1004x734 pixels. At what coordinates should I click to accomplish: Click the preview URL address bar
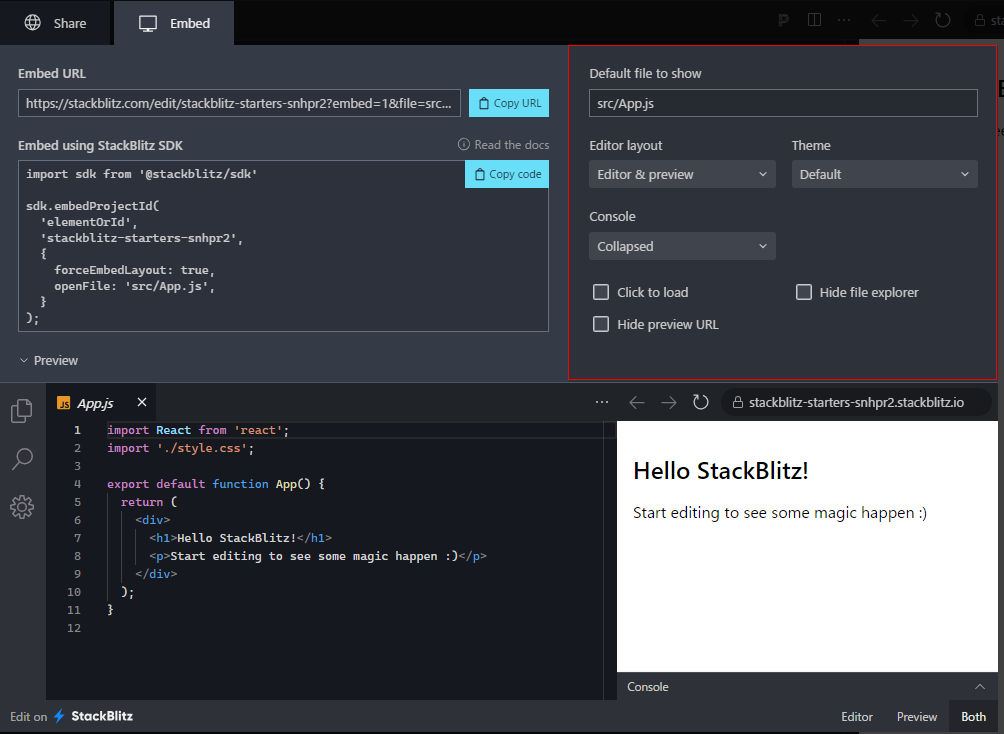point(856,403)
